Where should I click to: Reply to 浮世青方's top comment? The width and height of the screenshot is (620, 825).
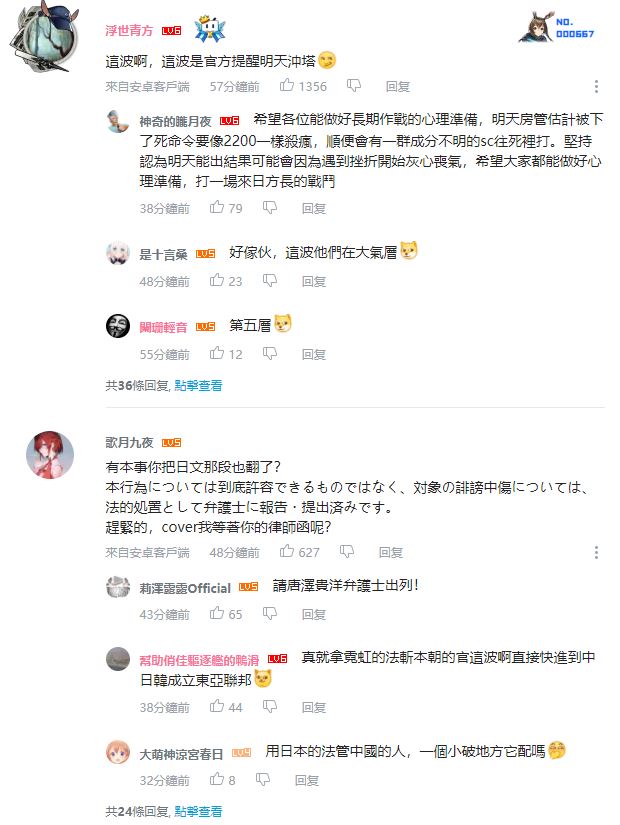click(397, 86)
